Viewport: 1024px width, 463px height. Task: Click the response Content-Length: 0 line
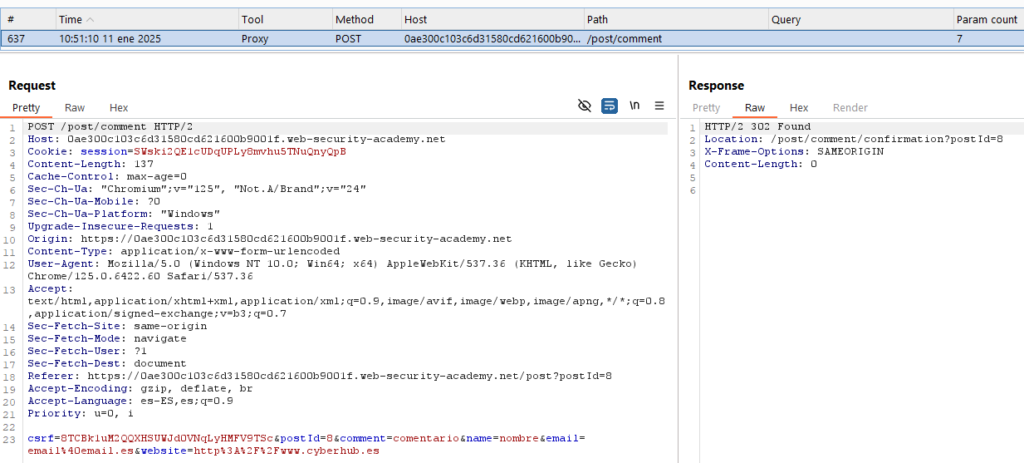[x=760, y=164]
